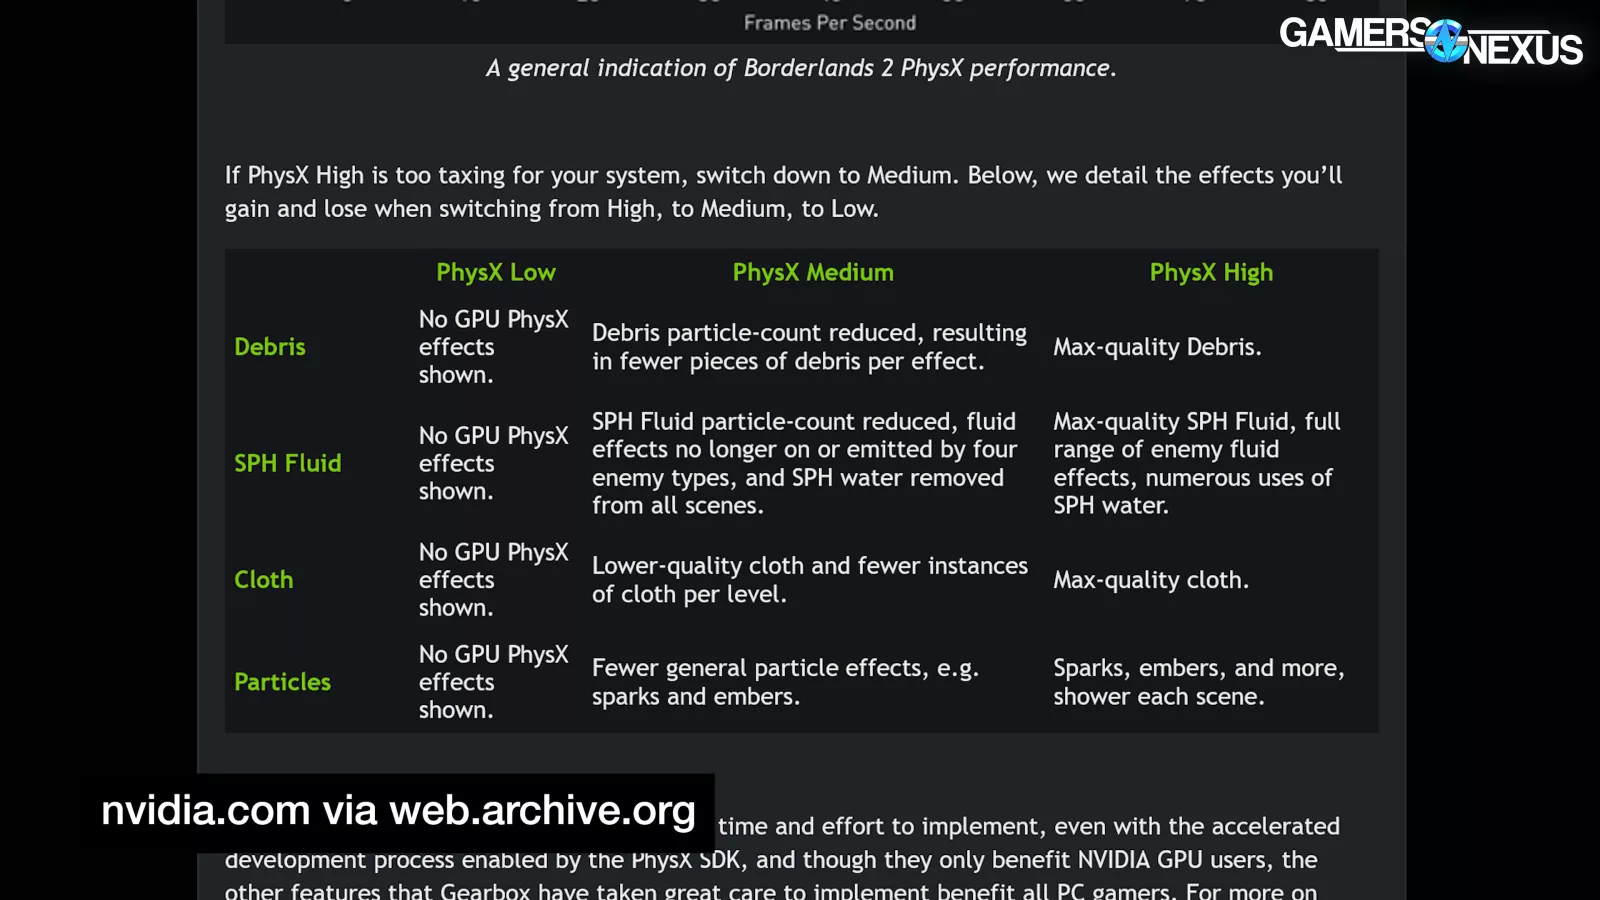This screenshot has width=1600, height=900.
Task: Click the Gamers Nexus logo
Action: point(1430,41)
